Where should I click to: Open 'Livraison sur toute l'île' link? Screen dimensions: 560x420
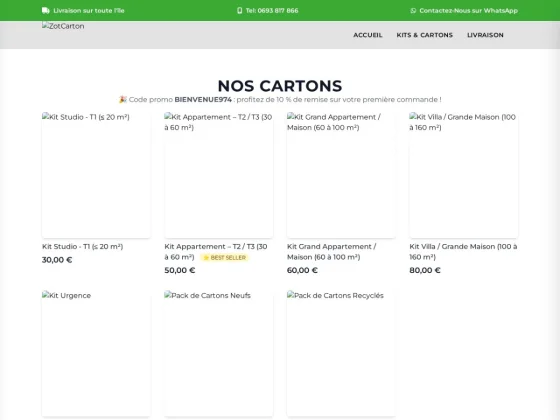89,11
